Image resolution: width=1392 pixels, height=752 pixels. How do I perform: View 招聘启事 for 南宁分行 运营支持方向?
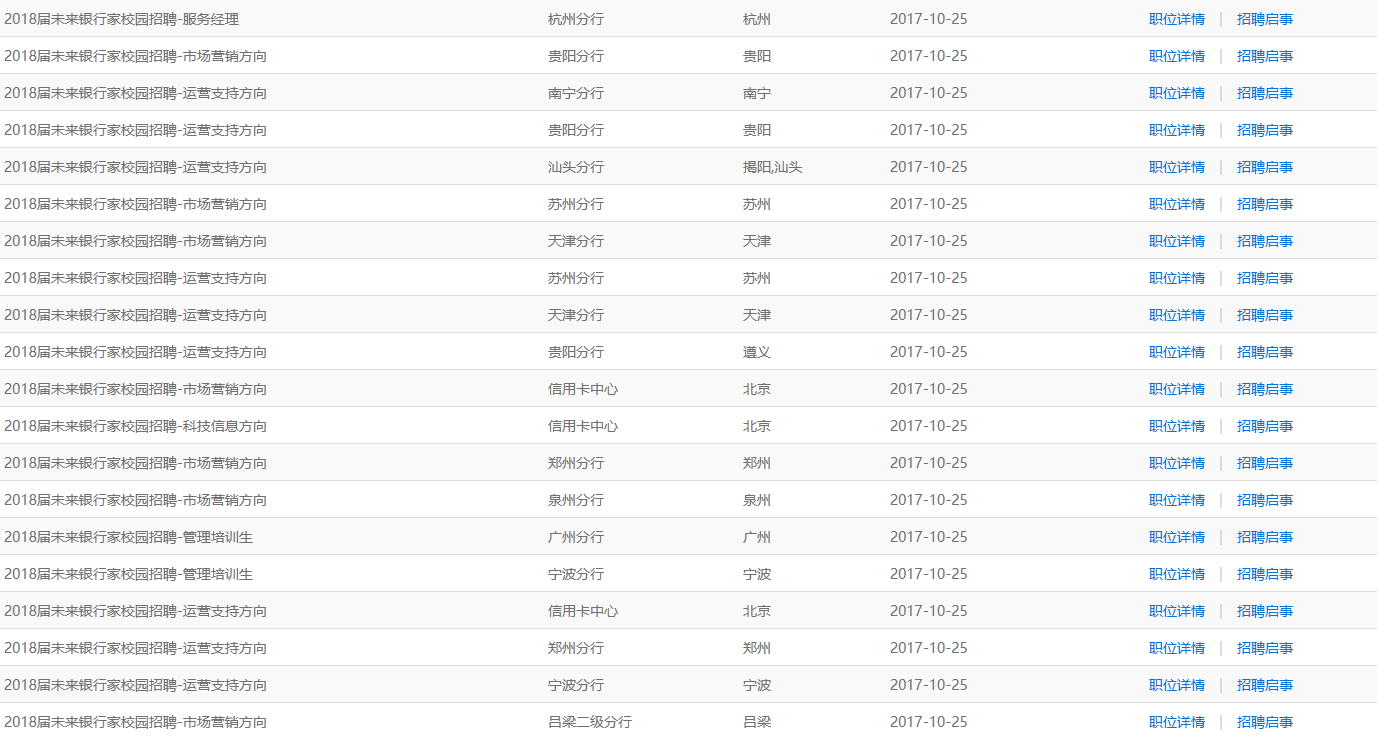1264,93
